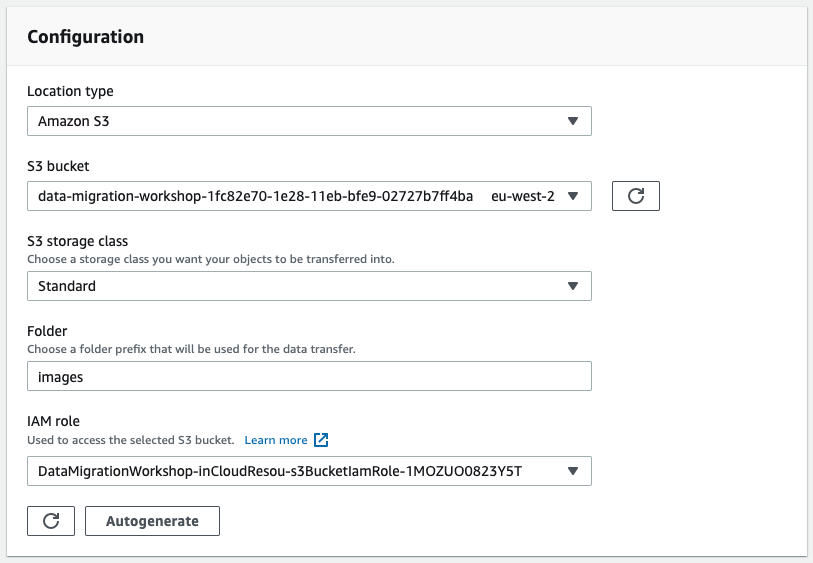The width and height of the screenshot is (813, 563).
Task: Click the Location type label
Action: click(x=70, y=91)
